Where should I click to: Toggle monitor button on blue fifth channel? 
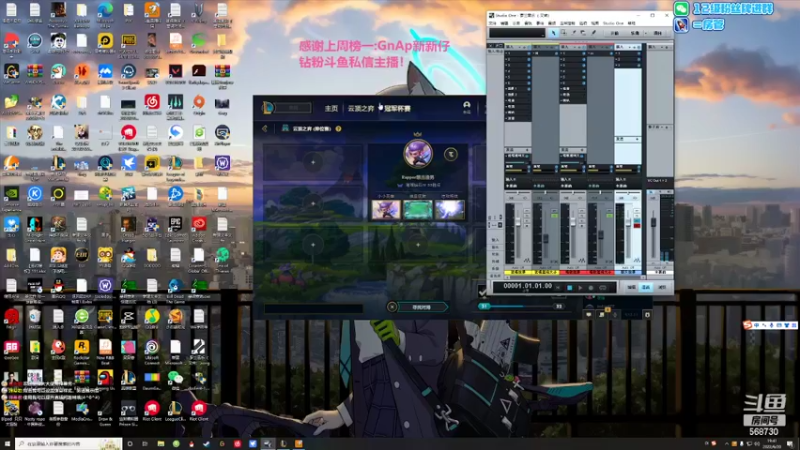pos(637,220)
